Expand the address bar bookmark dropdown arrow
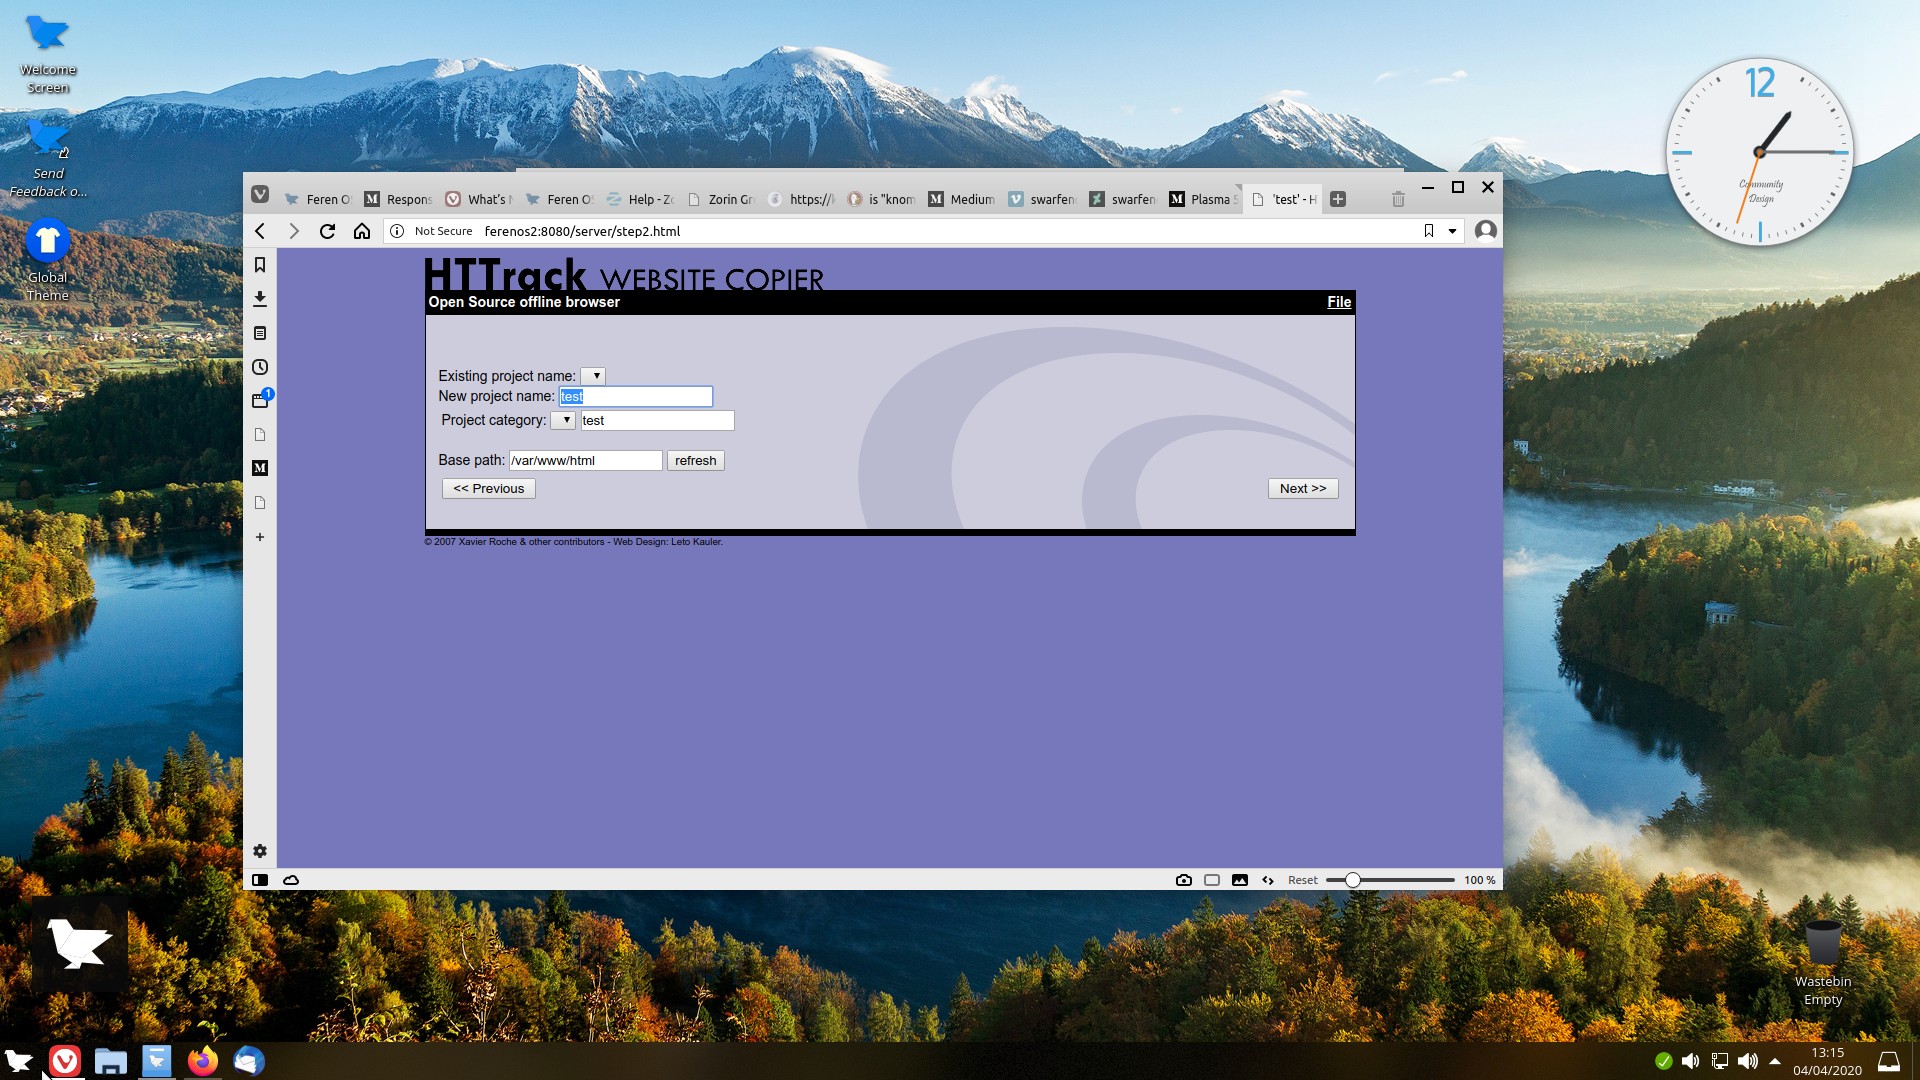 (1452, 231)
